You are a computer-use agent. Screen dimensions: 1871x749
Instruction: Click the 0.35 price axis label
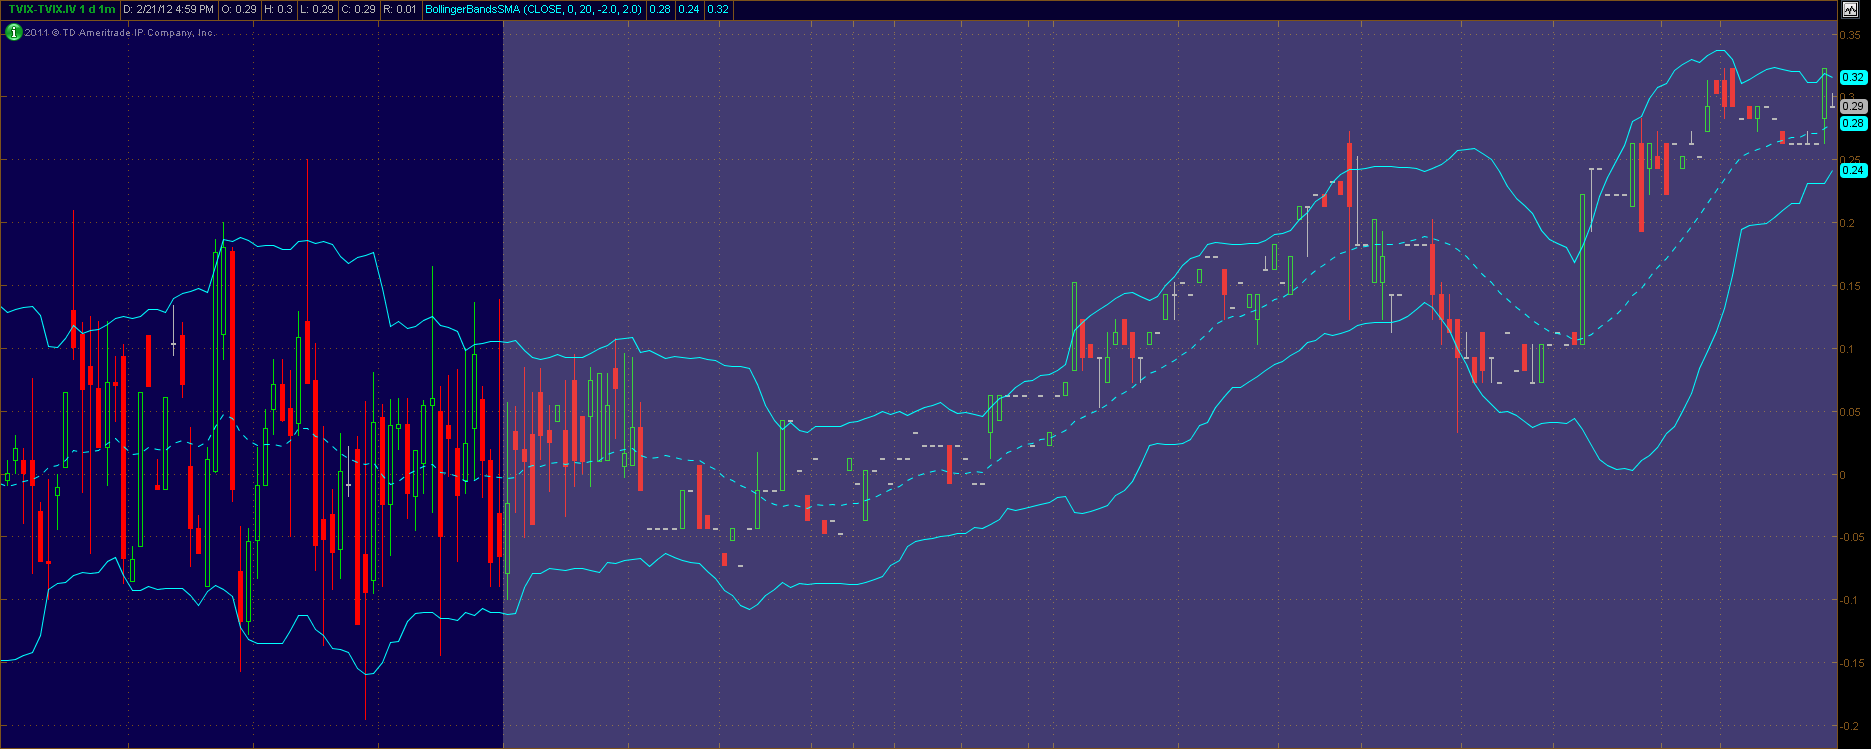pos(1851,35)
